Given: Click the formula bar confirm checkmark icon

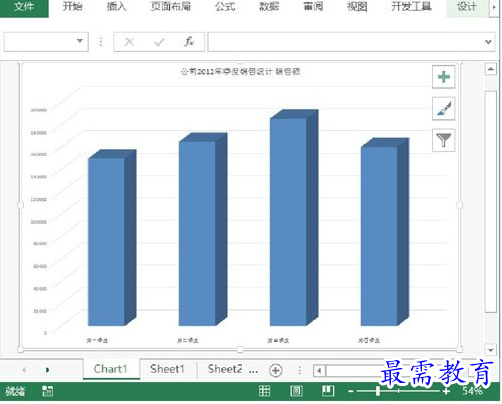Looking at the screenshot, I should click(159, 42).
